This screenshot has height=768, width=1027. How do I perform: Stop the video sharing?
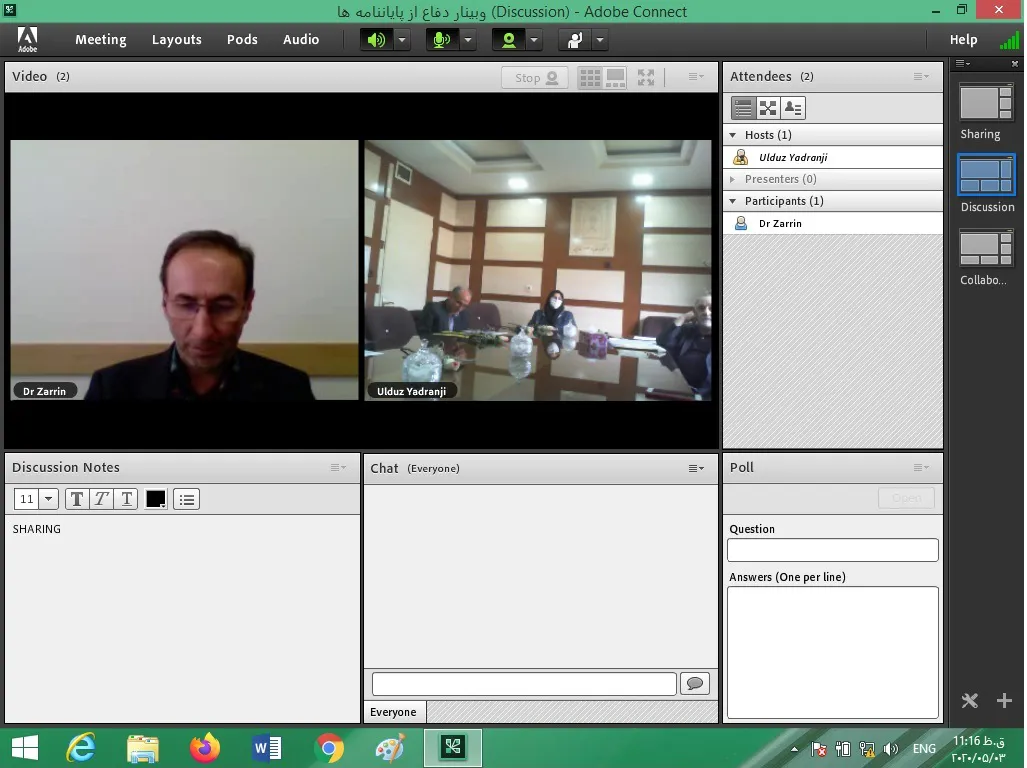point(535,77)
